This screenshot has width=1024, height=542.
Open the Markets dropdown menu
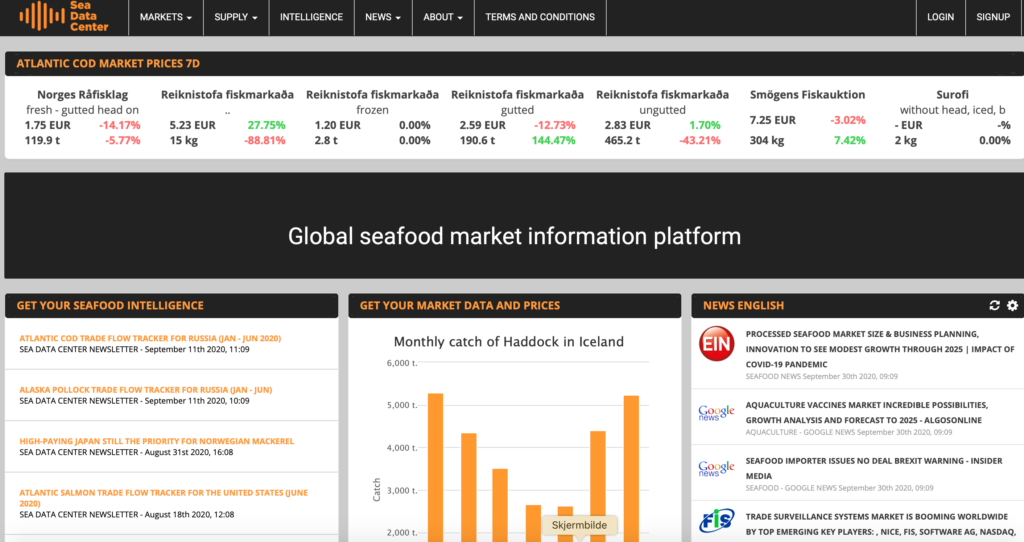[x=166, y=17]
